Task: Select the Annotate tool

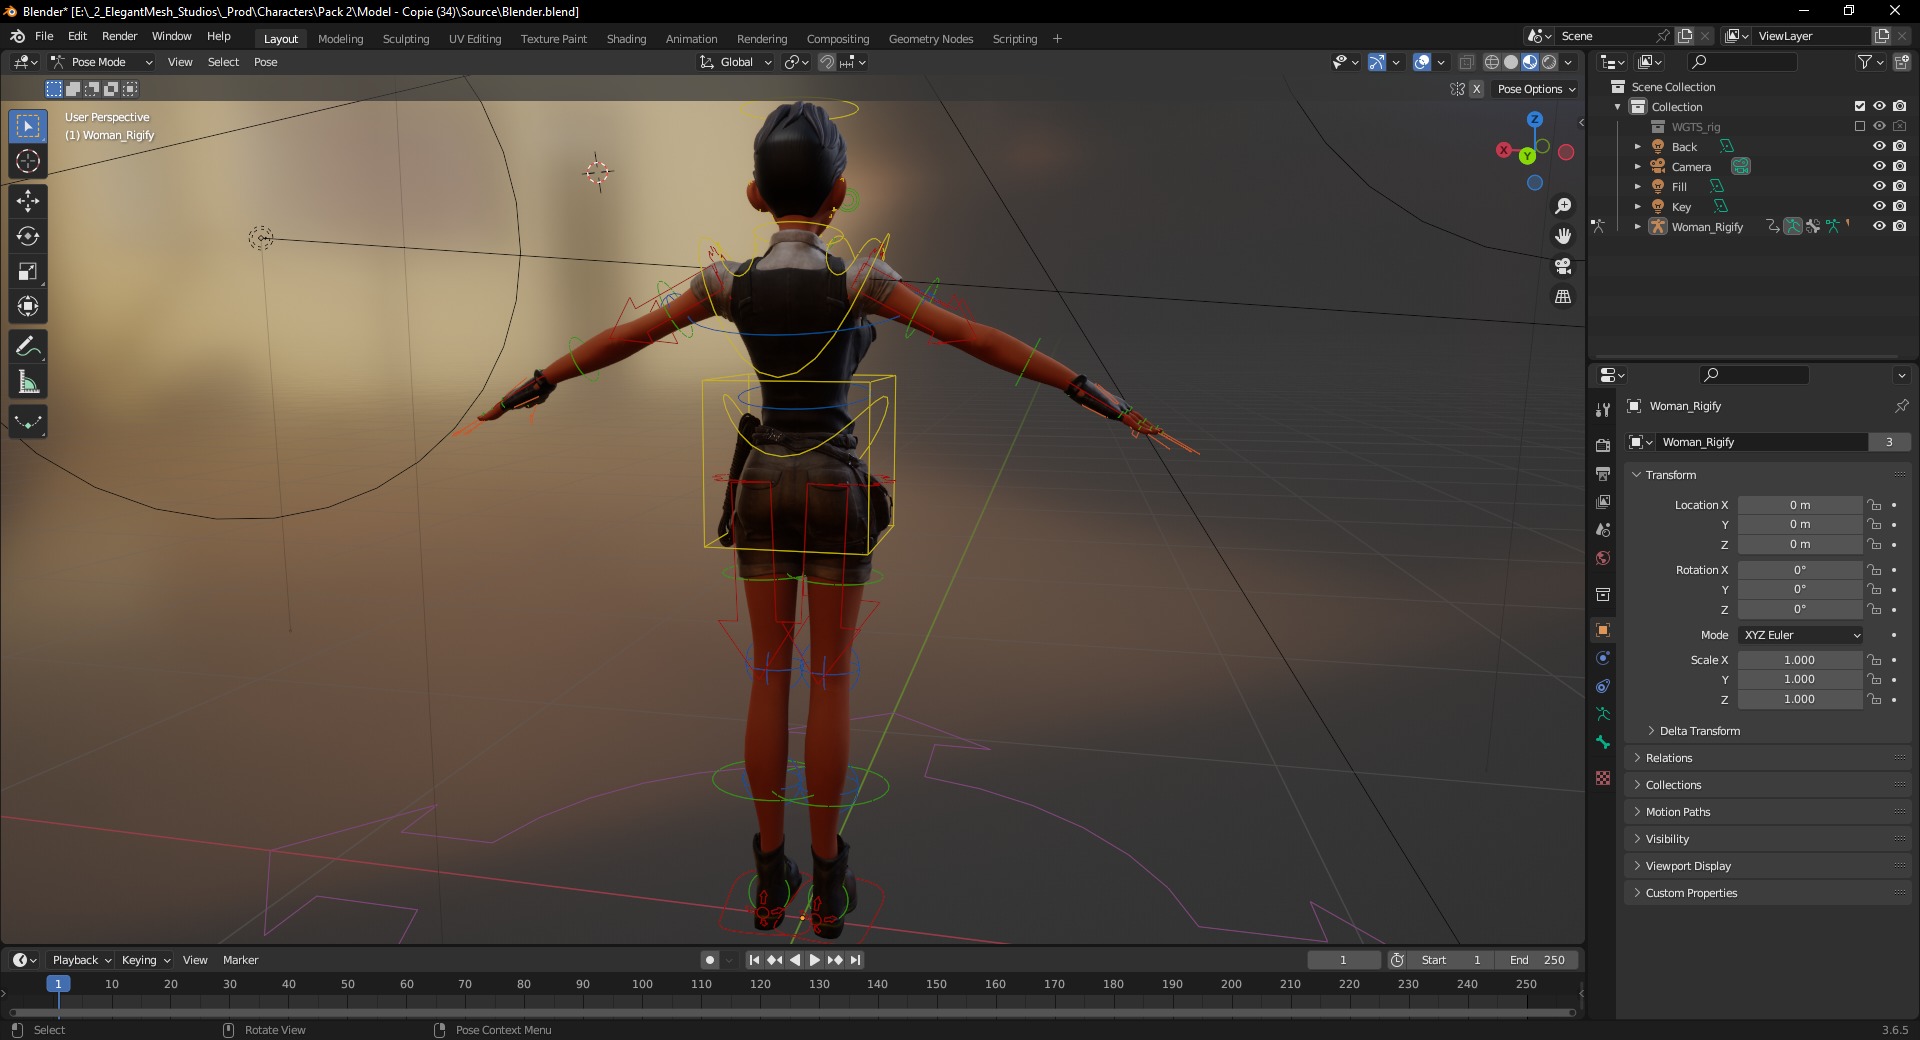Action: pyautogui.click(x=28, y=347)
